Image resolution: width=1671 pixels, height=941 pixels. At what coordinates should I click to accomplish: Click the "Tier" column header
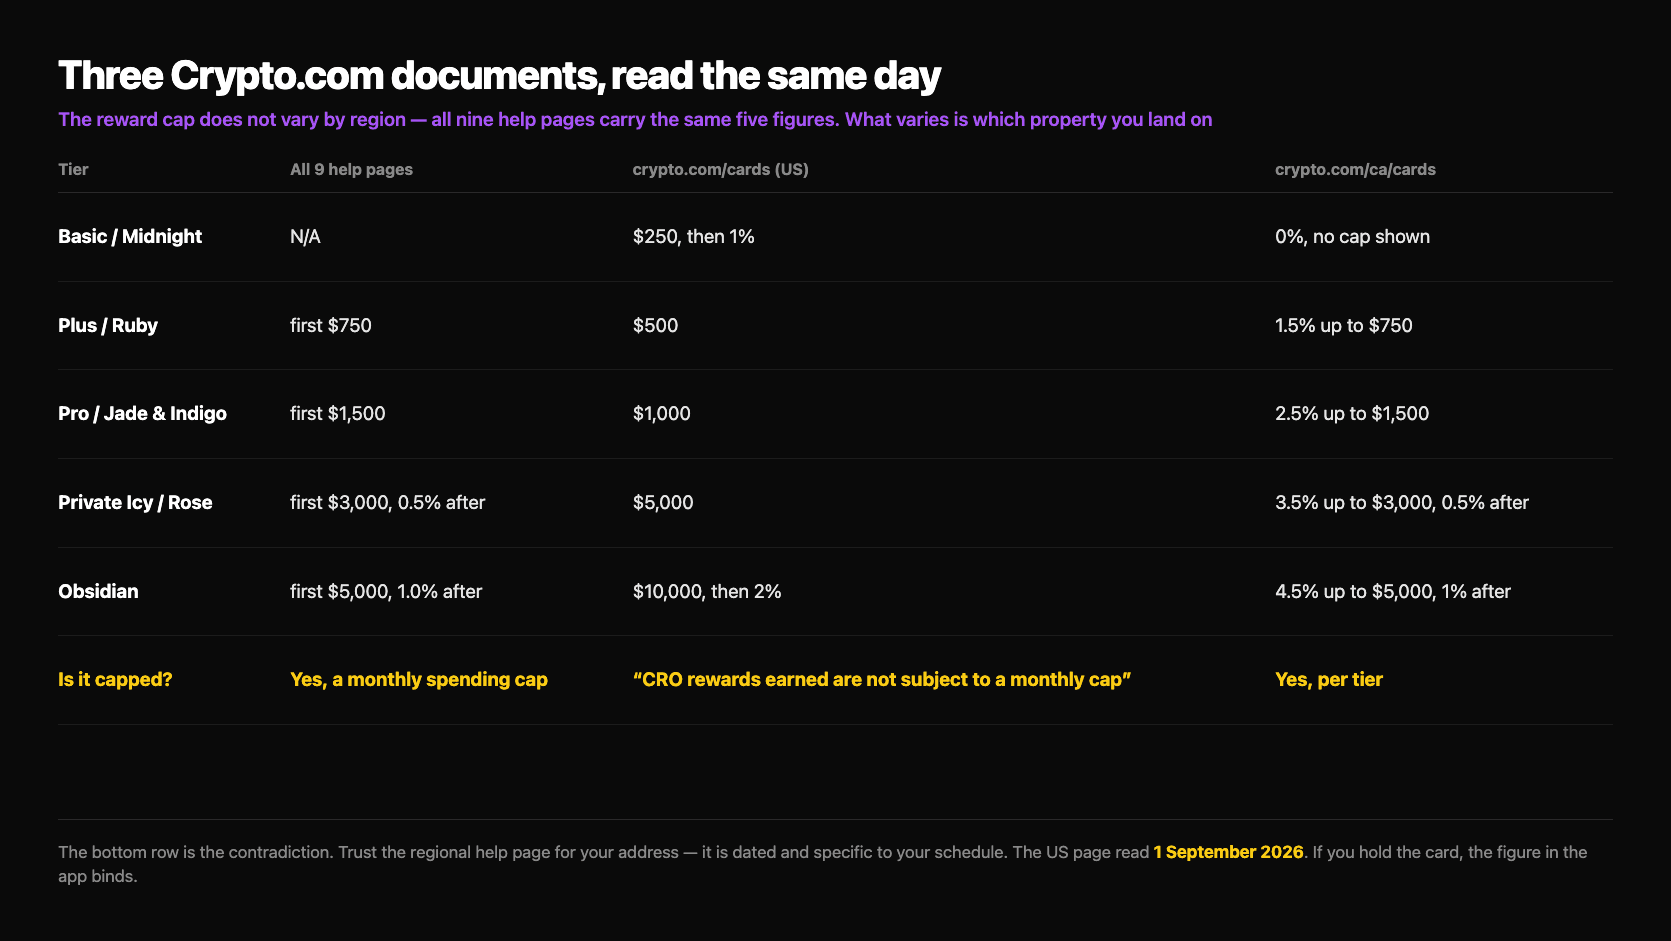coord(73,170)
